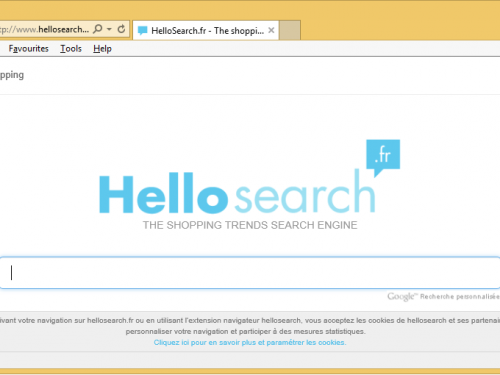Screen dimensions: 500x375
Task: Select the HelloSearch.fr tab
Action: point(206,30)
